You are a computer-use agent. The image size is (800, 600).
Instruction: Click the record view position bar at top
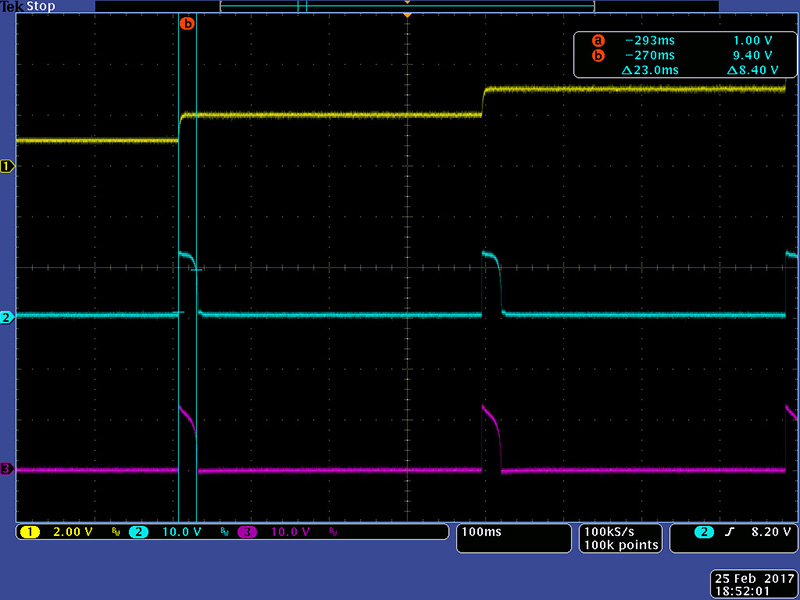tap(407, 6)
